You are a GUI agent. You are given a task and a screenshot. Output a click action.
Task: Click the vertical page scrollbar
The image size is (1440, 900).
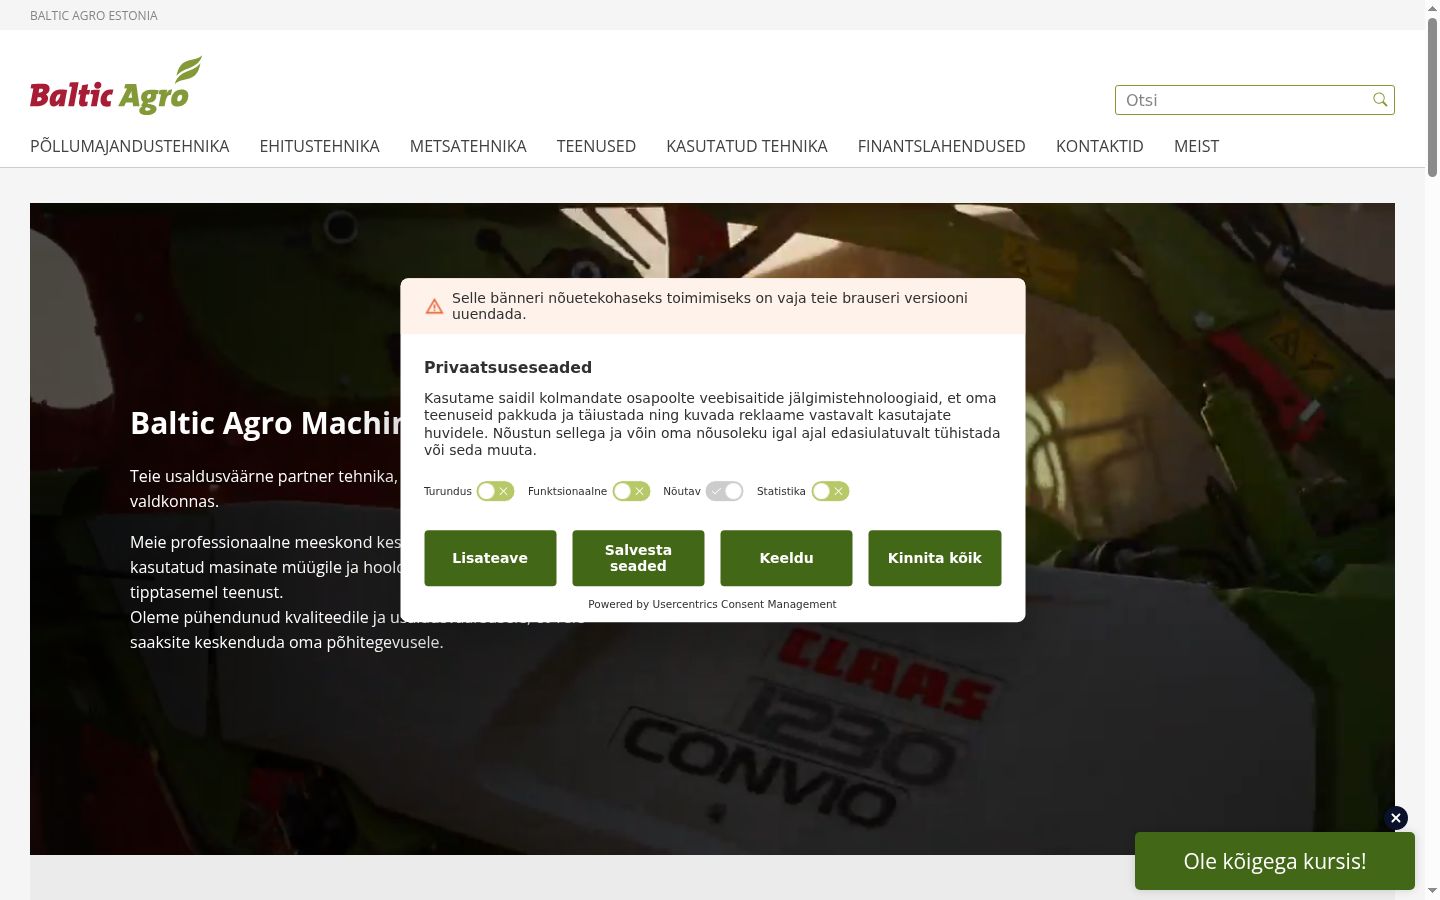coord(1432,97)
